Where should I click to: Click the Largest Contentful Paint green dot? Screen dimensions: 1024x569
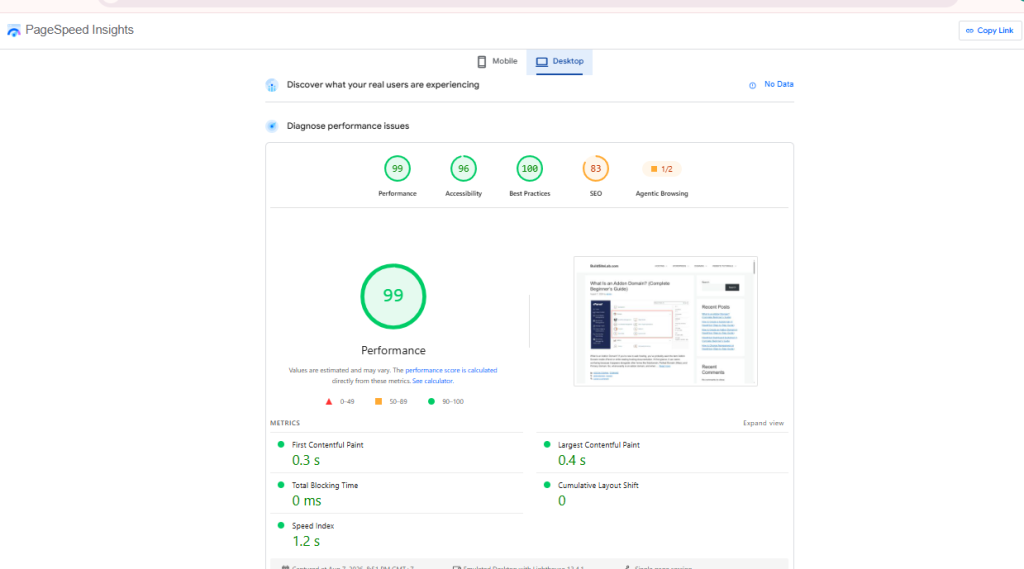pos(547,444)
